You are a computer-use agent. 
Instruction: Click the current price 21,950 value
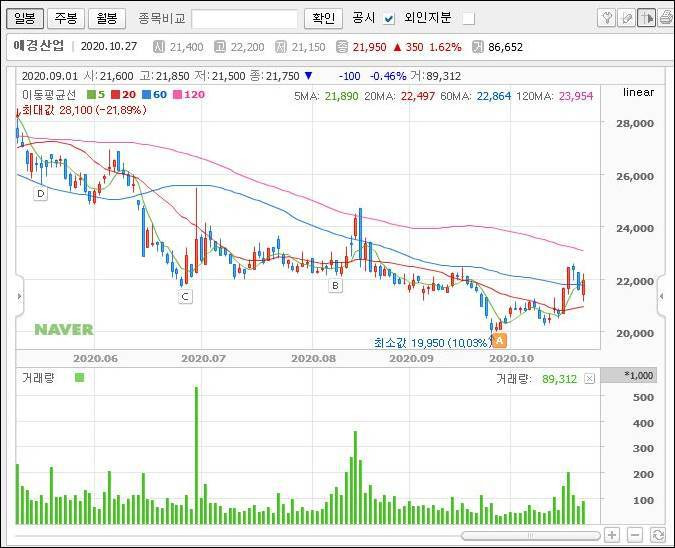tap(369, 47)
